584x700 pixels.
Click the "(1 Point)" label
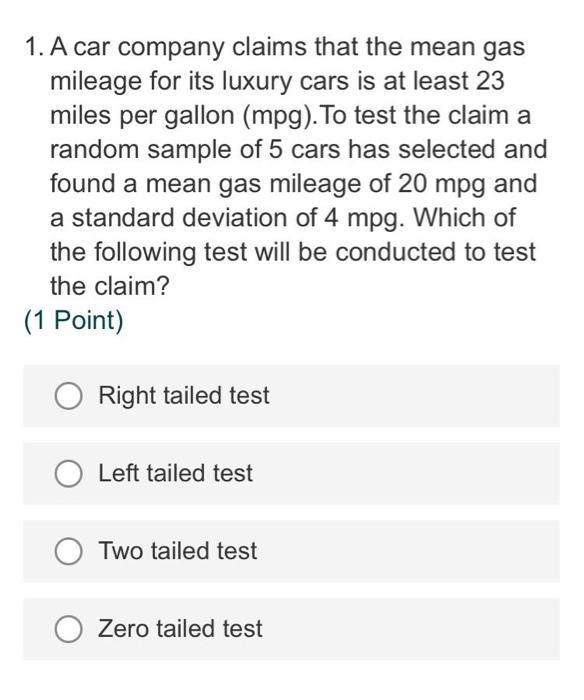coord(74,321)
